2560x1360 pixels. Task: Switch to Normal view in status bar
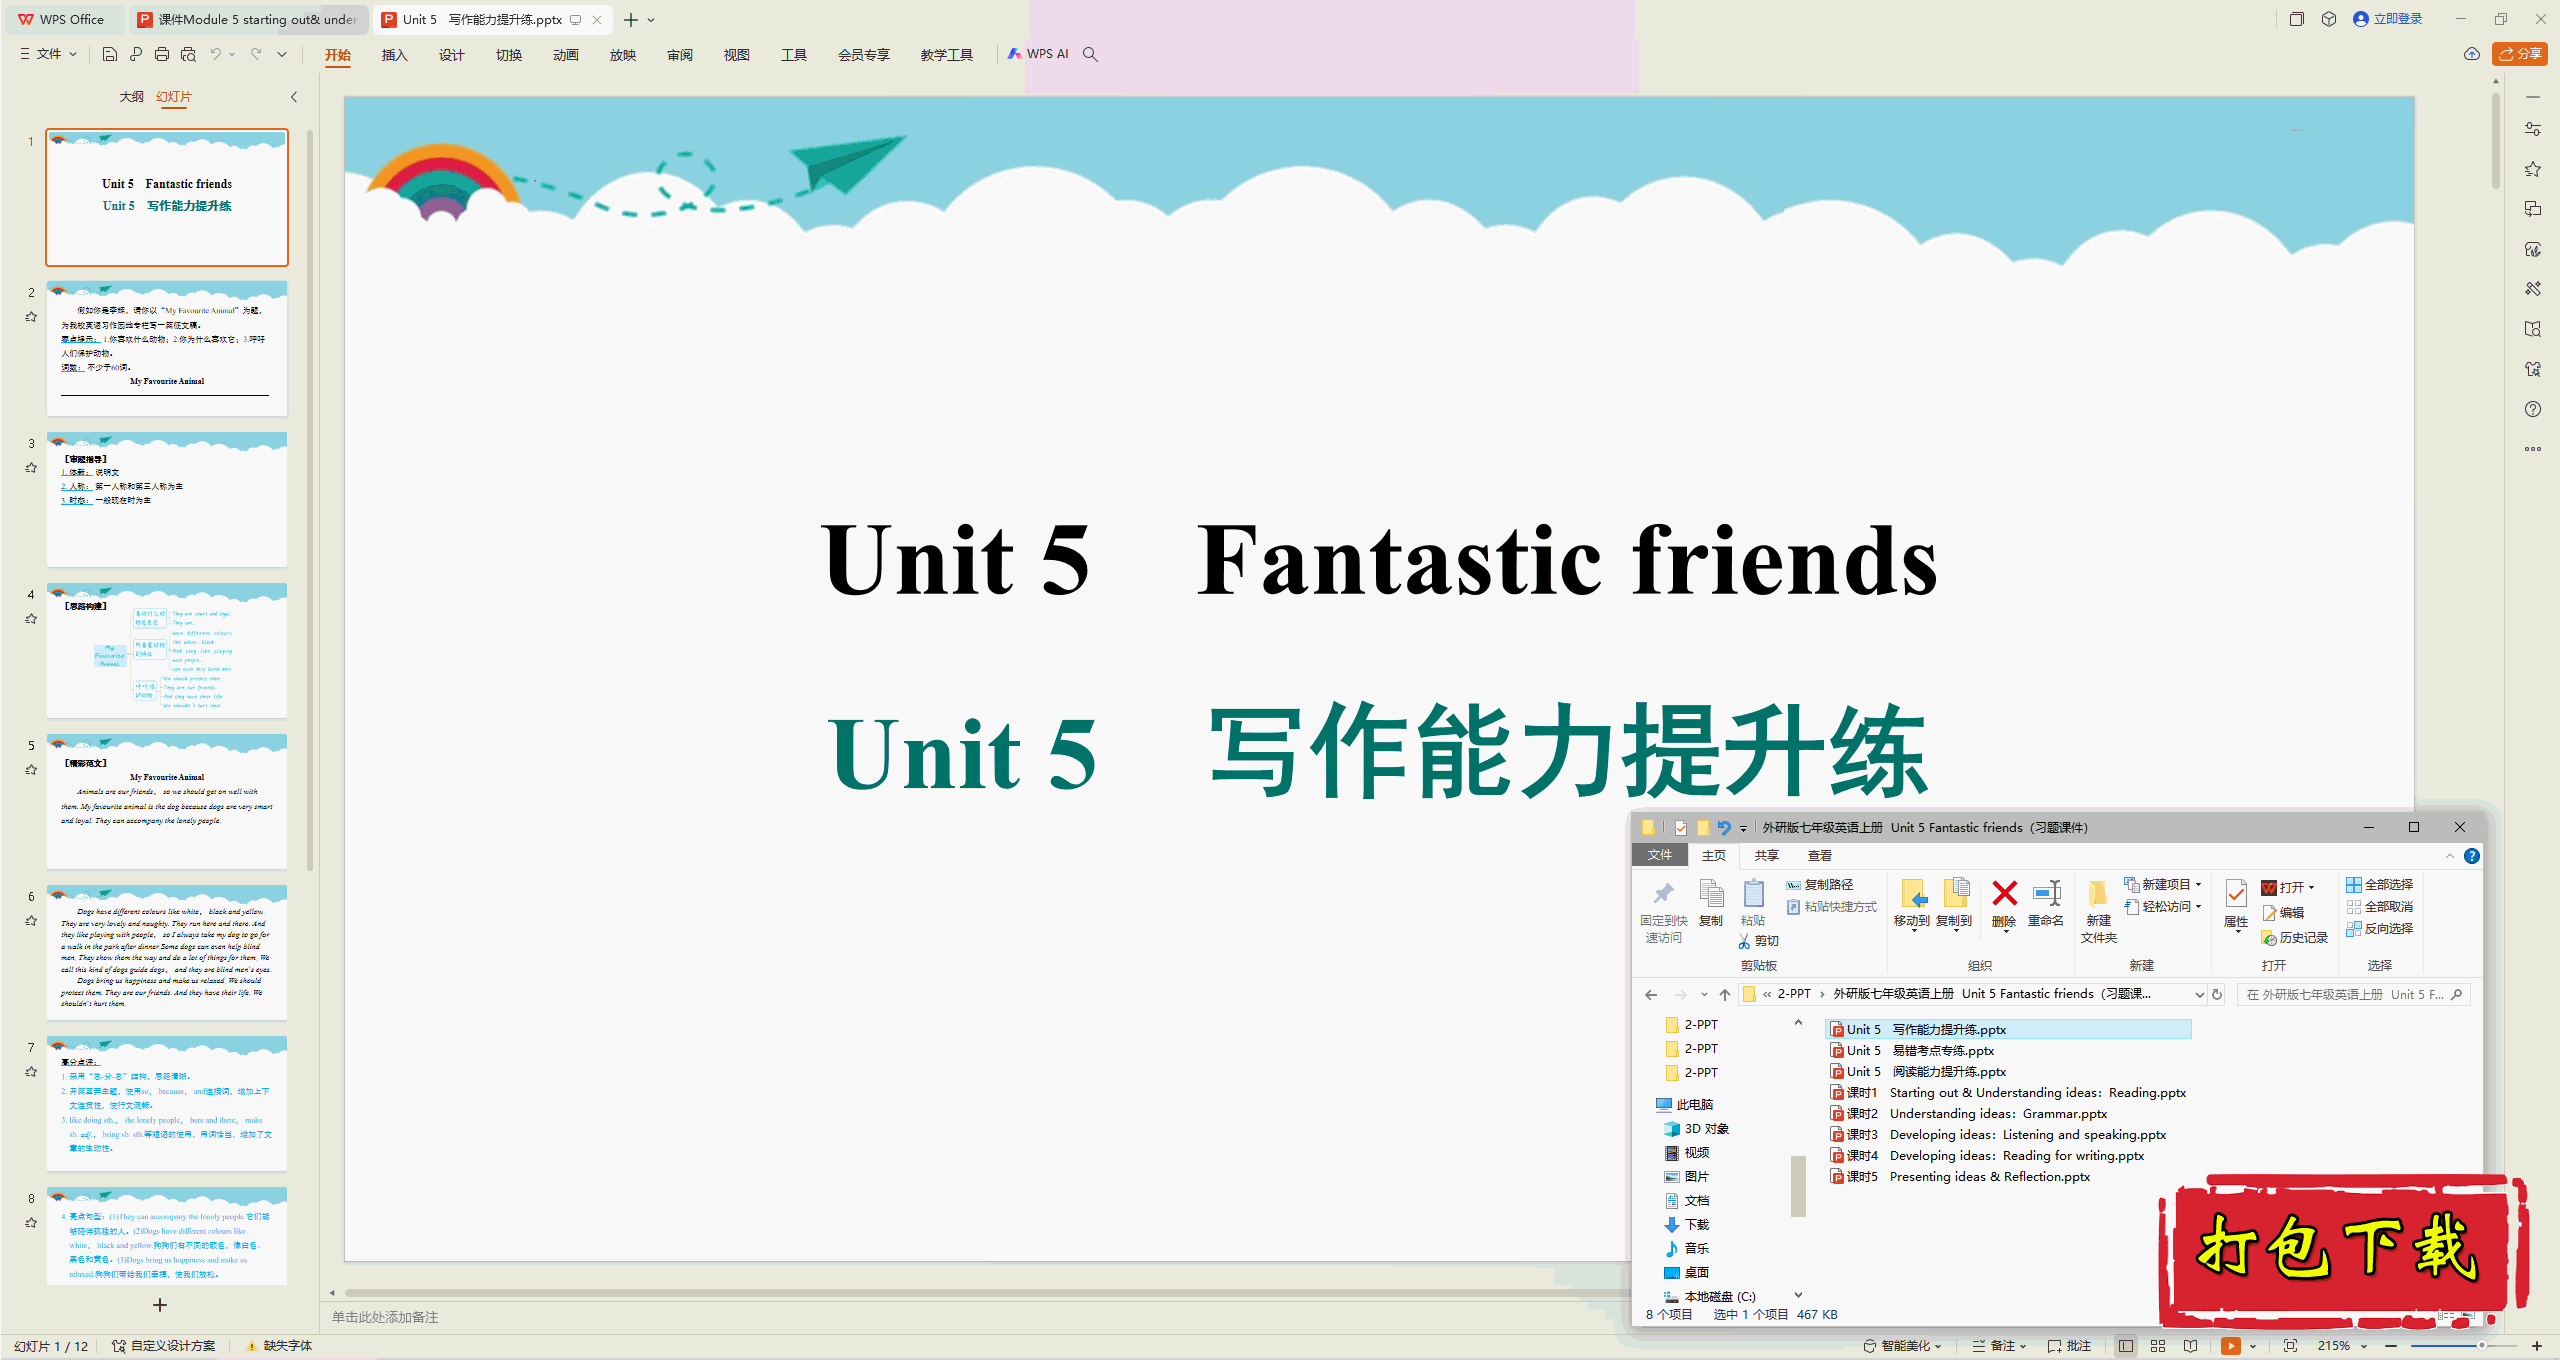coord(2126,1346)
